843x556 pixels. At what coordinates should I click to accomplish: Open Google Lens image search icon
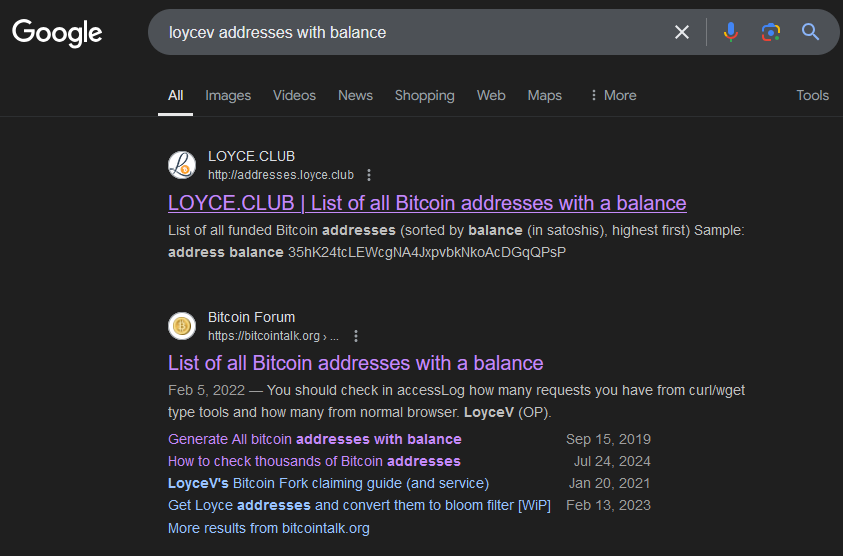(771, 32)
